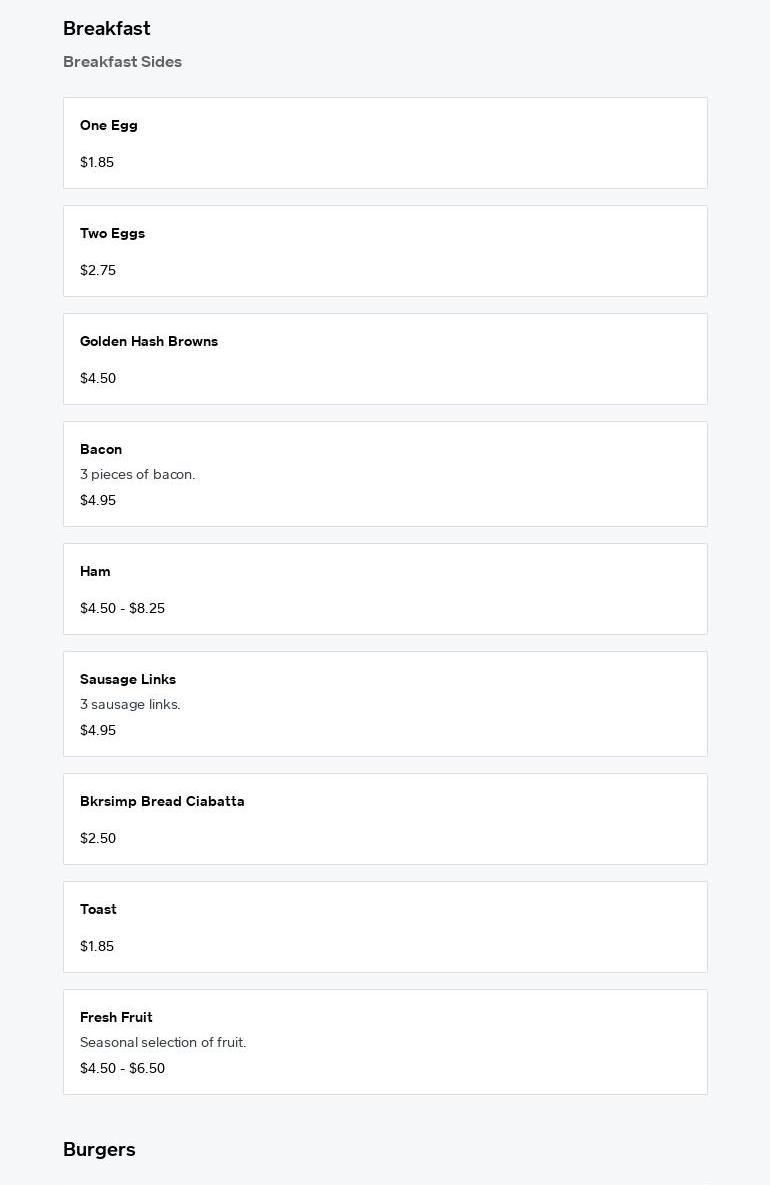Click the $4.50 - $8.25 Ham price
Viewport: 770px width, 1185px height.
pos(122,609)
